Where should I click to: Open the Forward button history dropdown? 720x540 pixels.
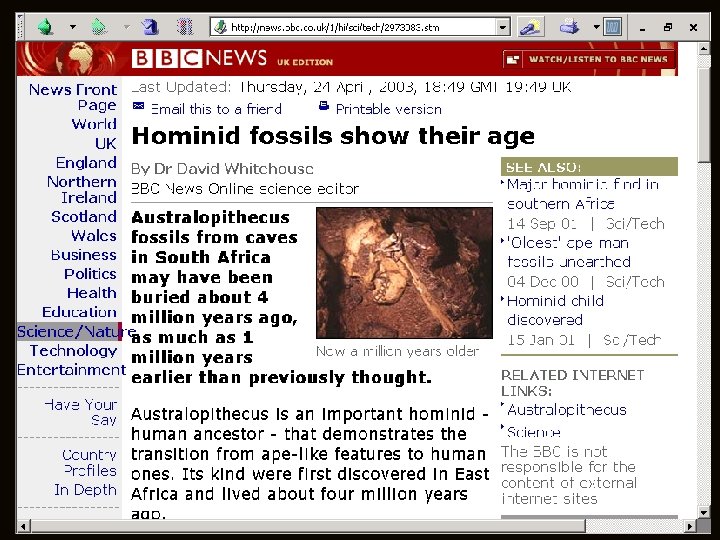[x=126, y=27]
